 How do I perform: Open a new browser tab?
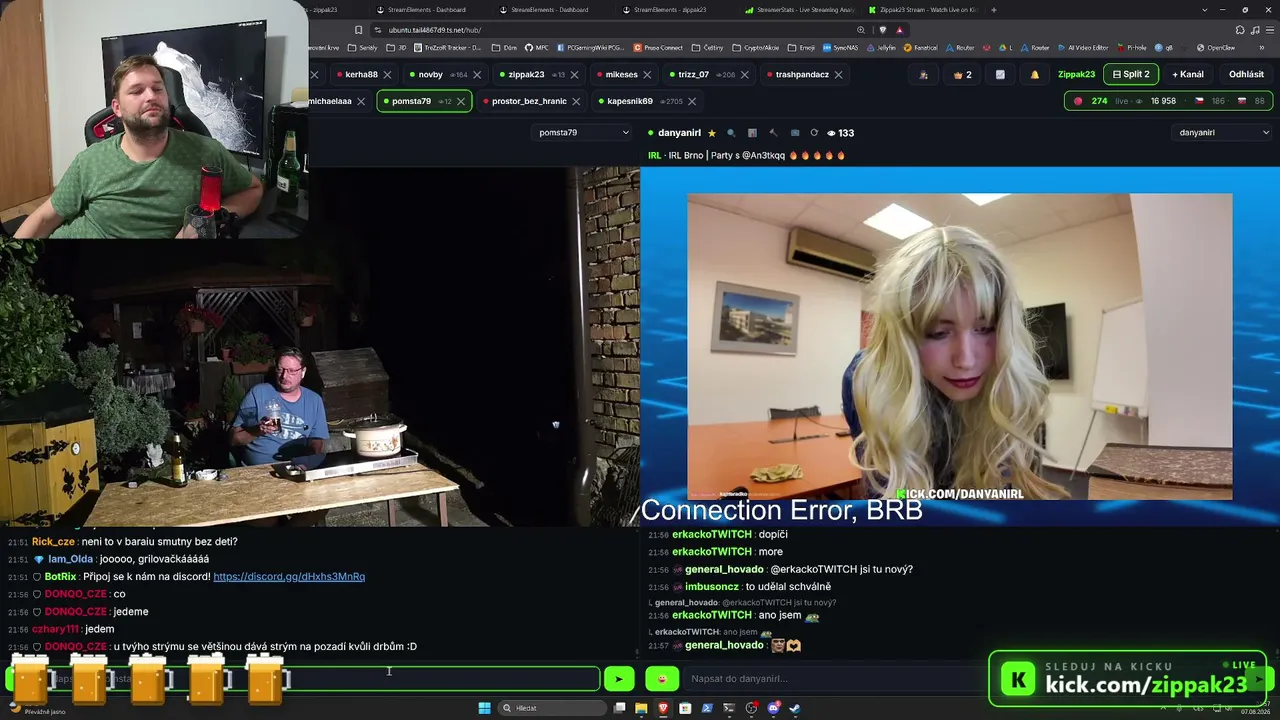click(994, 10)
